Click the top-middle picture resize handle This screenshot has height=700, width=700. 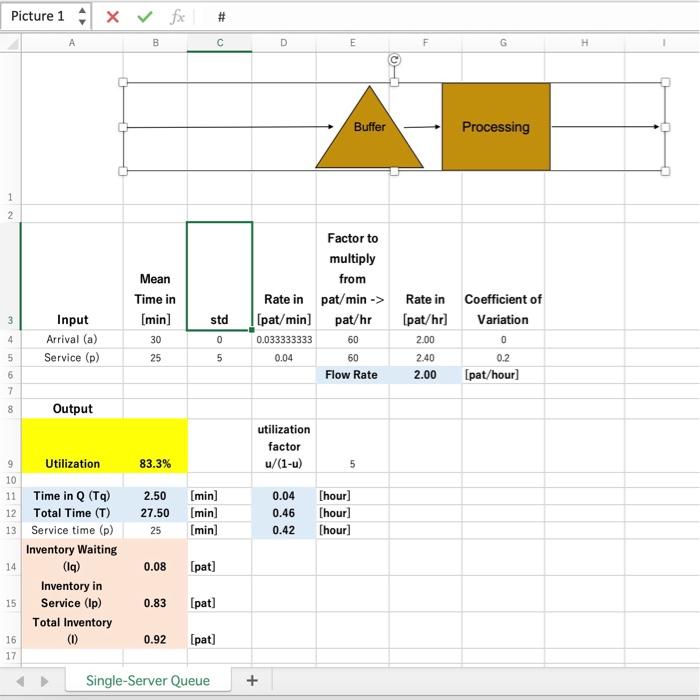coord(394,82)
